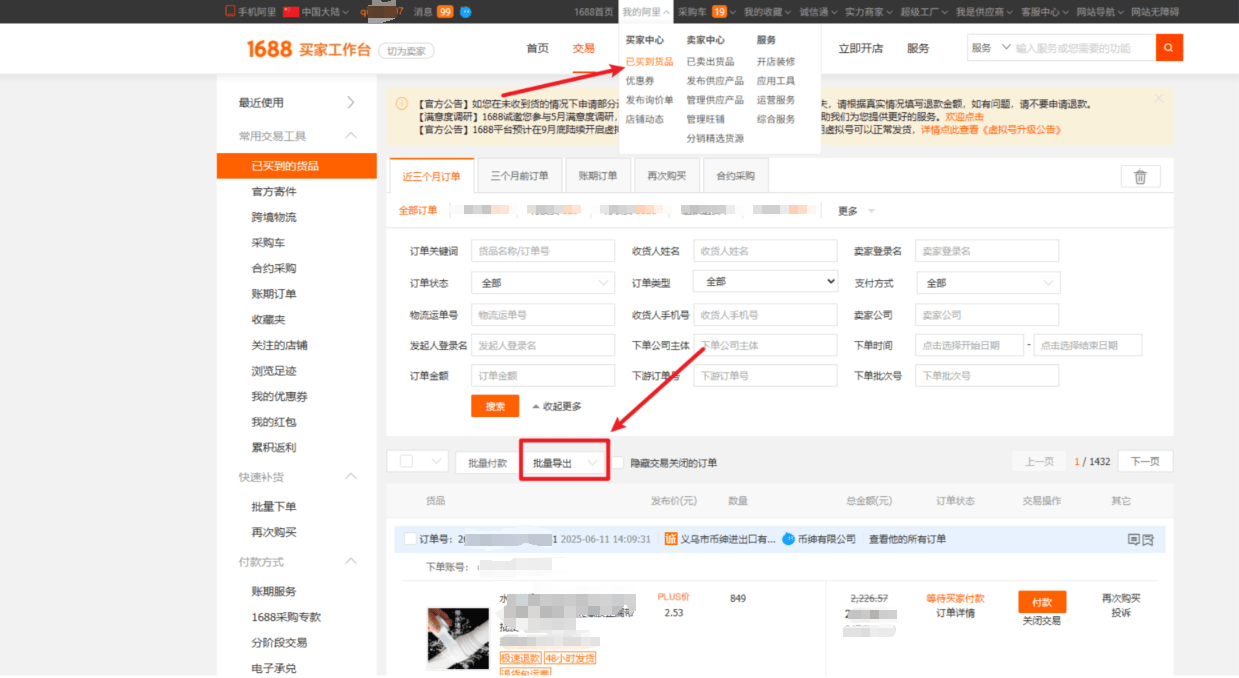The width and height of the screenshot is (1239, 678).
Task: Click the orange 付款 button
Action: coord(1042,602)
